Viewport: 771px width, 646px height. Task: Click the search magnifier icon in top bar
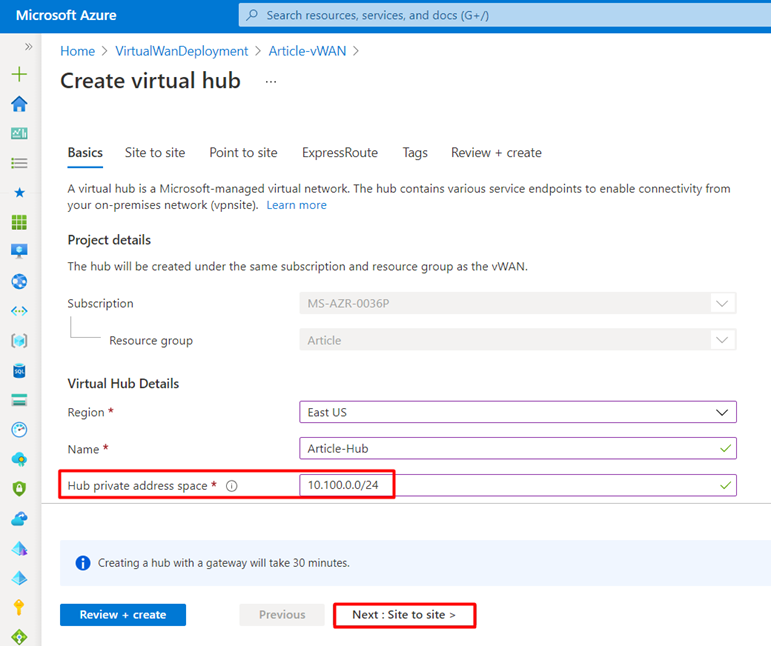[252, 15]
